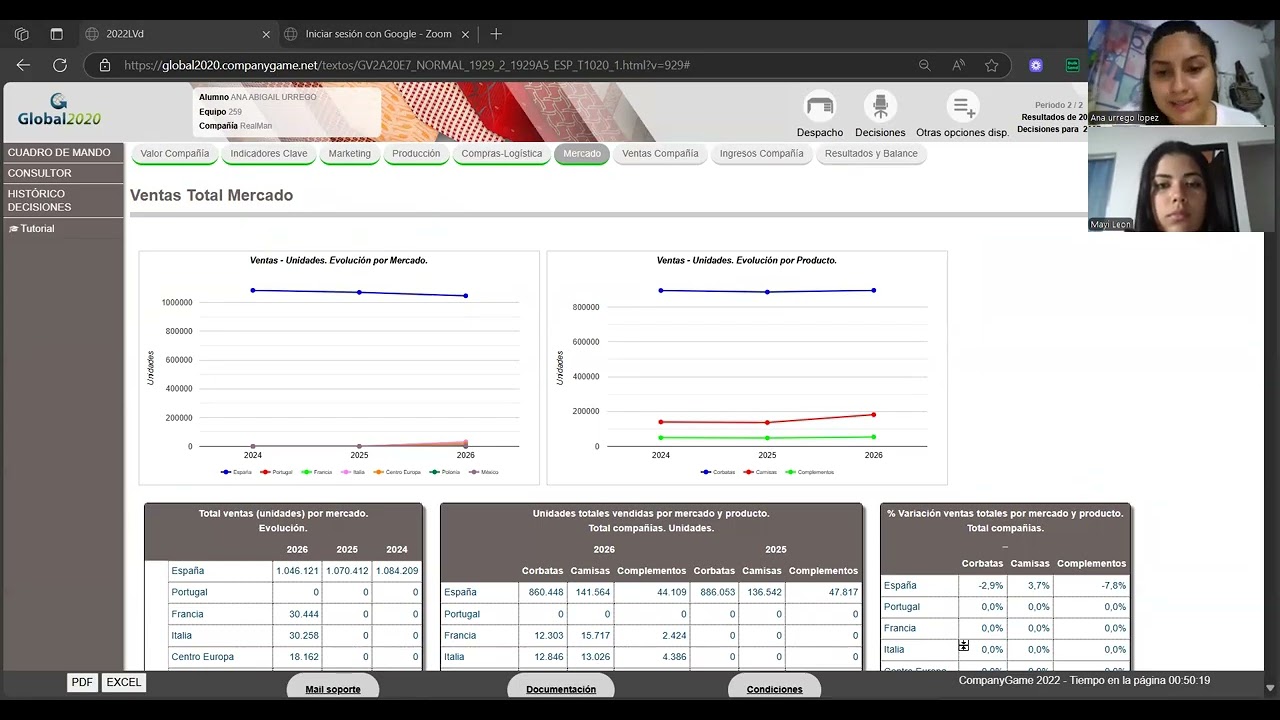This screenshot has height=720, width=1280.
Task: Refresh the page with the browser reload icon
Action: tap(60, 65)
